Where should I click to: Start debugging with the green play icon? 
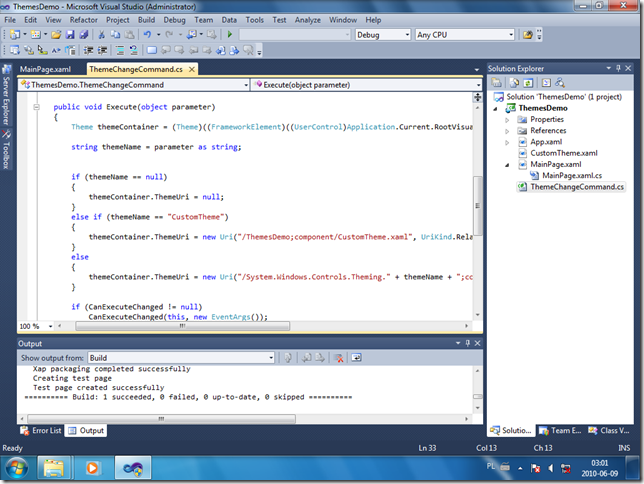click(230, 35)
